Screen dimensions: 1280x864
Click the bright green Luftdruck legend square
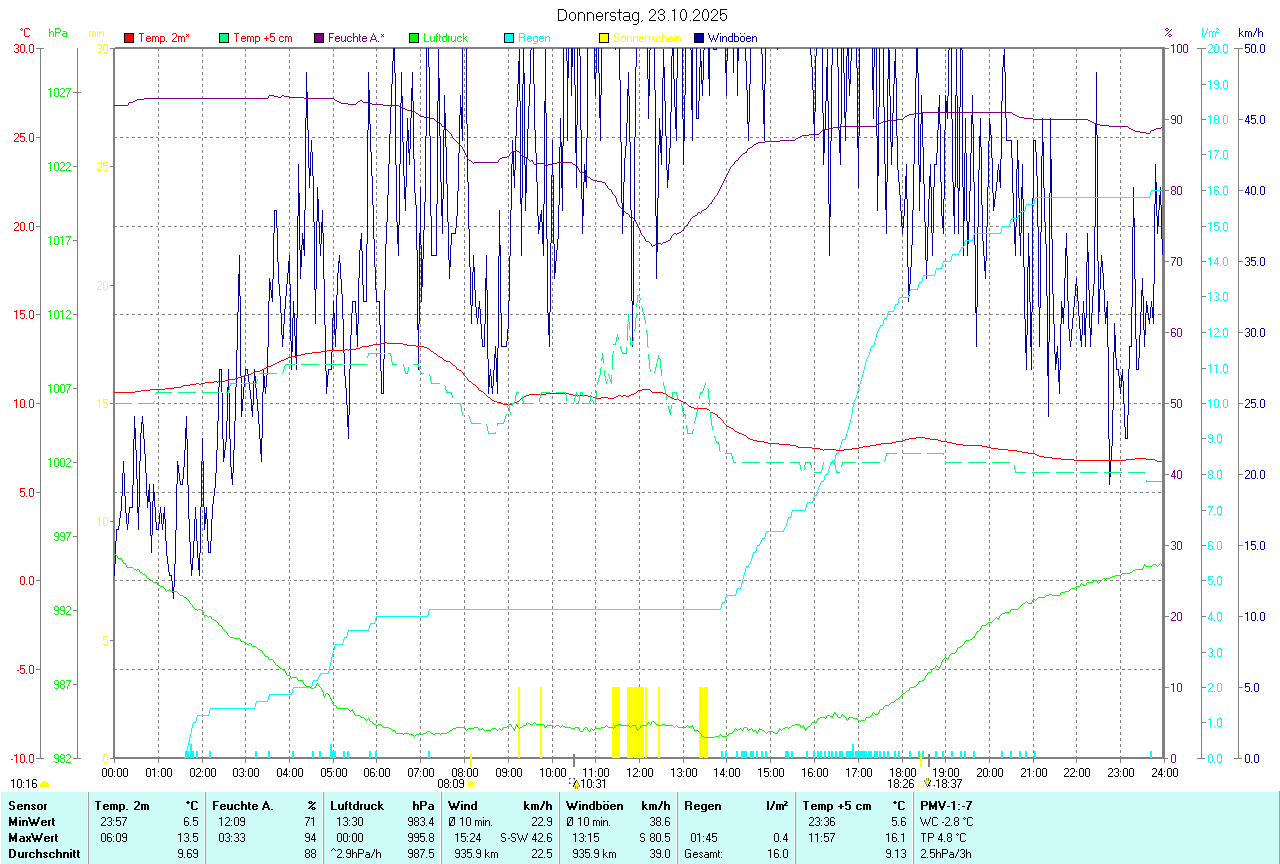[413, 38]
